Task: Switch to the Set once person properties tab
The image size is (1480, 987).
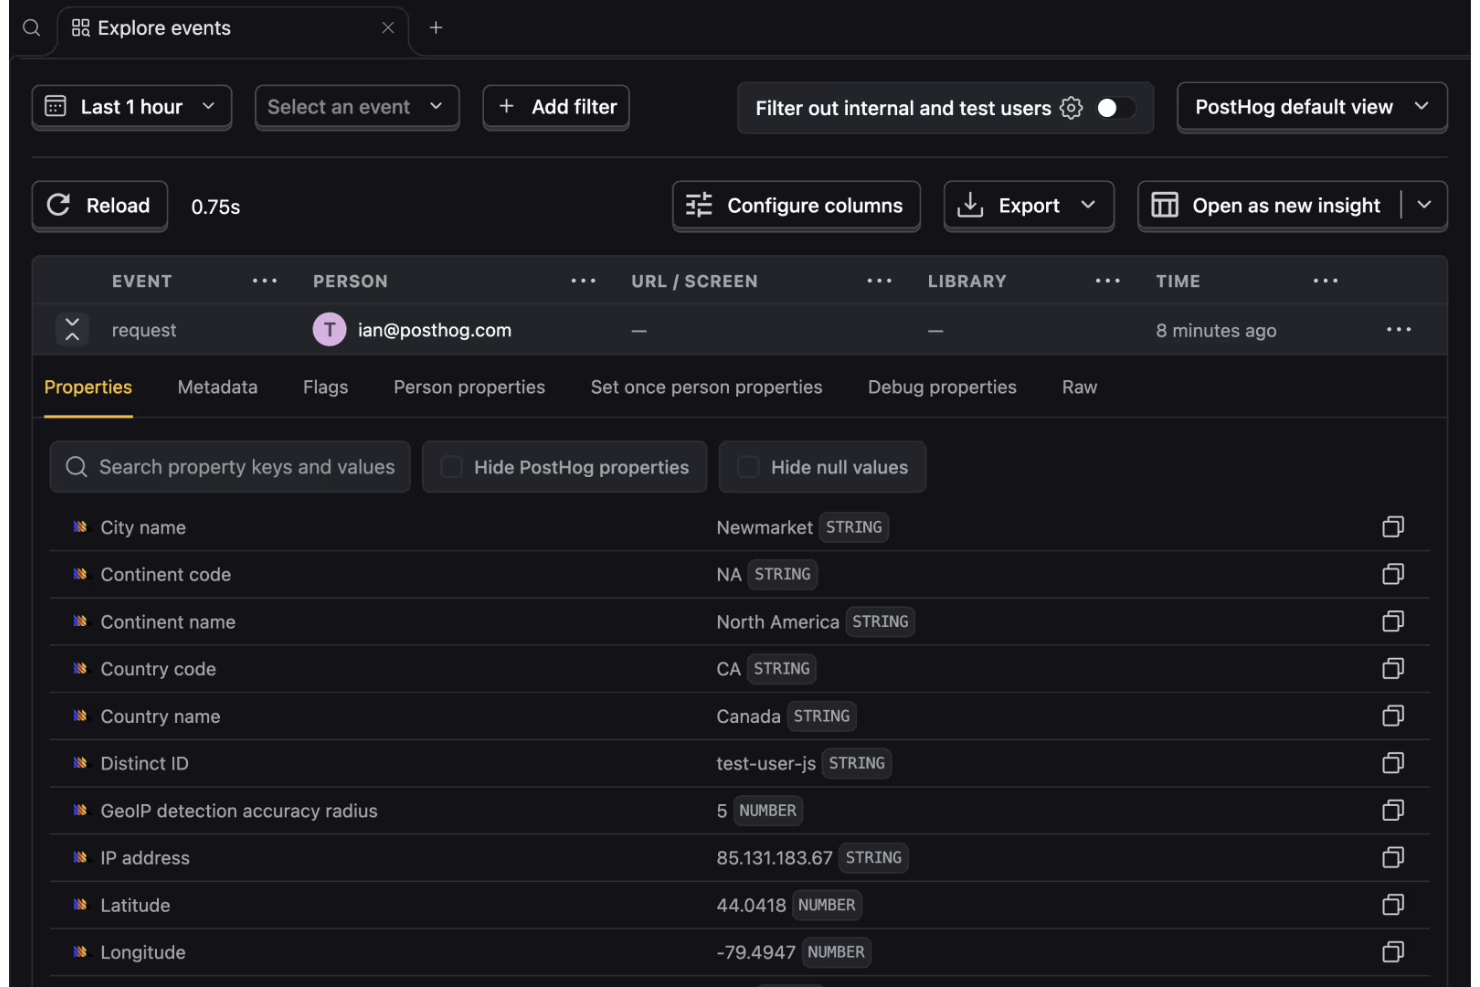Action: 706,387
